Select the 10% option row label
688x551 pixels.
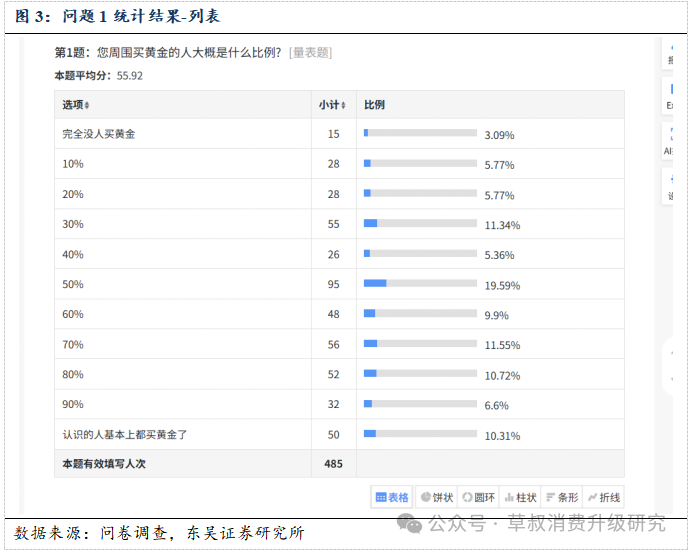(x=73, y=164)
